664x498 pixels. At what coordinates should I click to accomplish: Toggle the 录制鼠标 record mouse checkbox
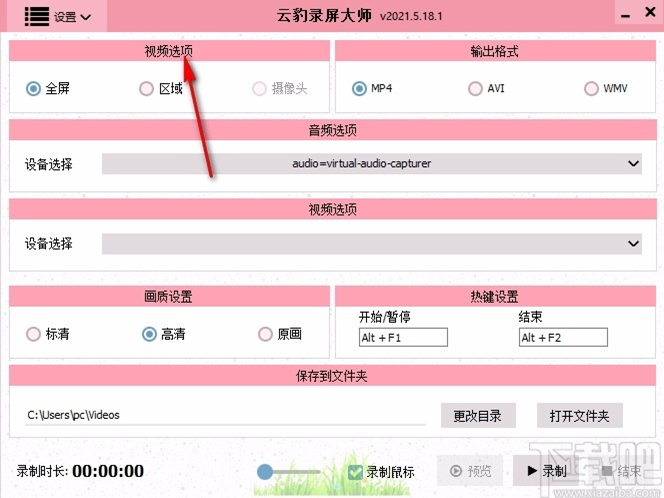coord(355,472)
